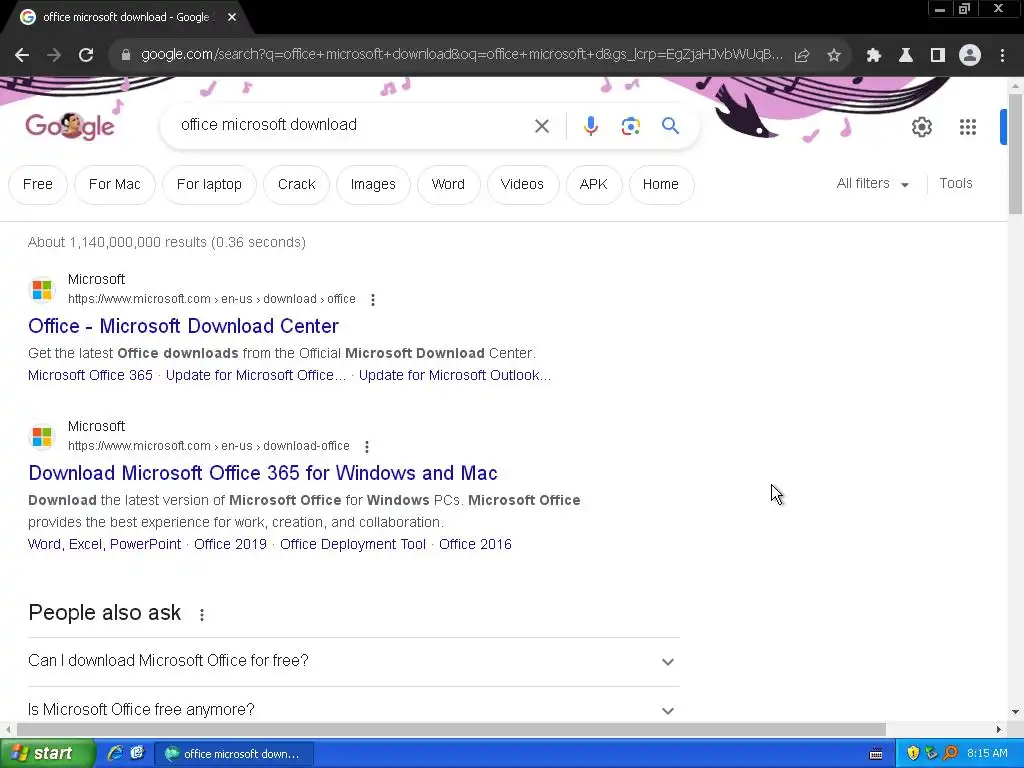The width and height of the screenshot is (1024, 768).
Task: Expand 'Is Microsoft Office free anymore?'
Action: tap(353, 709)
